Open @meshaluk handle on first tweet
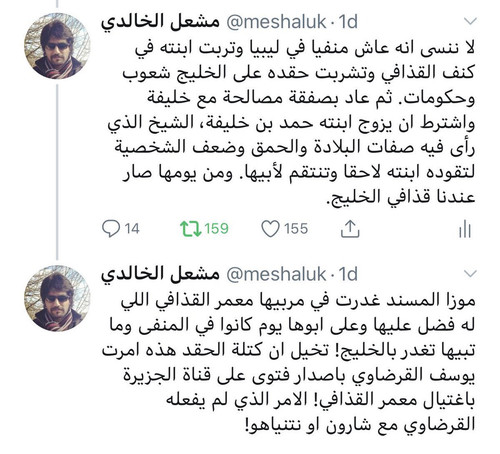The height and width of the screenshot is (454, 500). [x=276, y=22]
